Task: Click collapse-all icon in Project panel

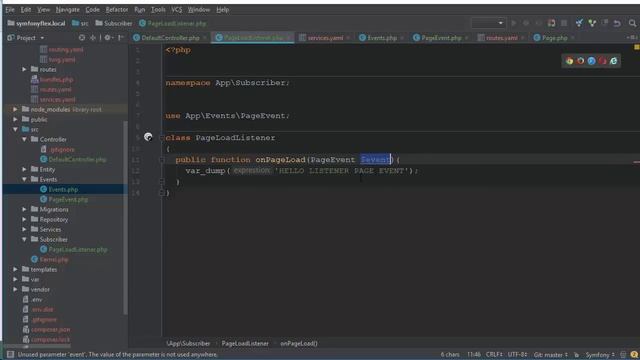Action: pos(93,38)
